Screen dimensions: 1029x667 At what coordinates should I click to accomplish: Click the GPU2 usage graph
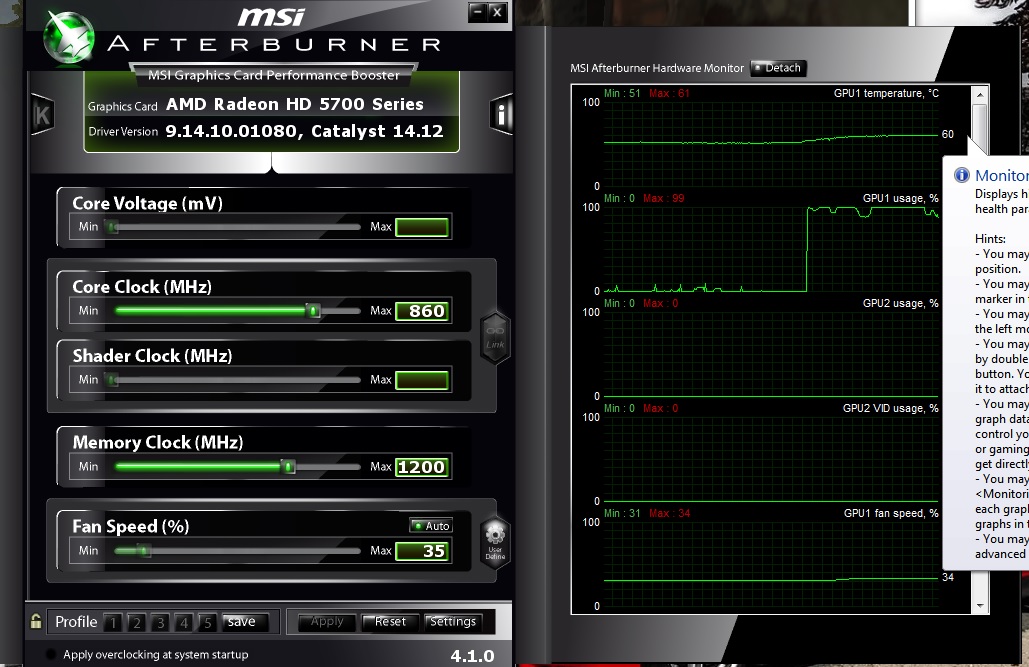[x=771, y=354]
